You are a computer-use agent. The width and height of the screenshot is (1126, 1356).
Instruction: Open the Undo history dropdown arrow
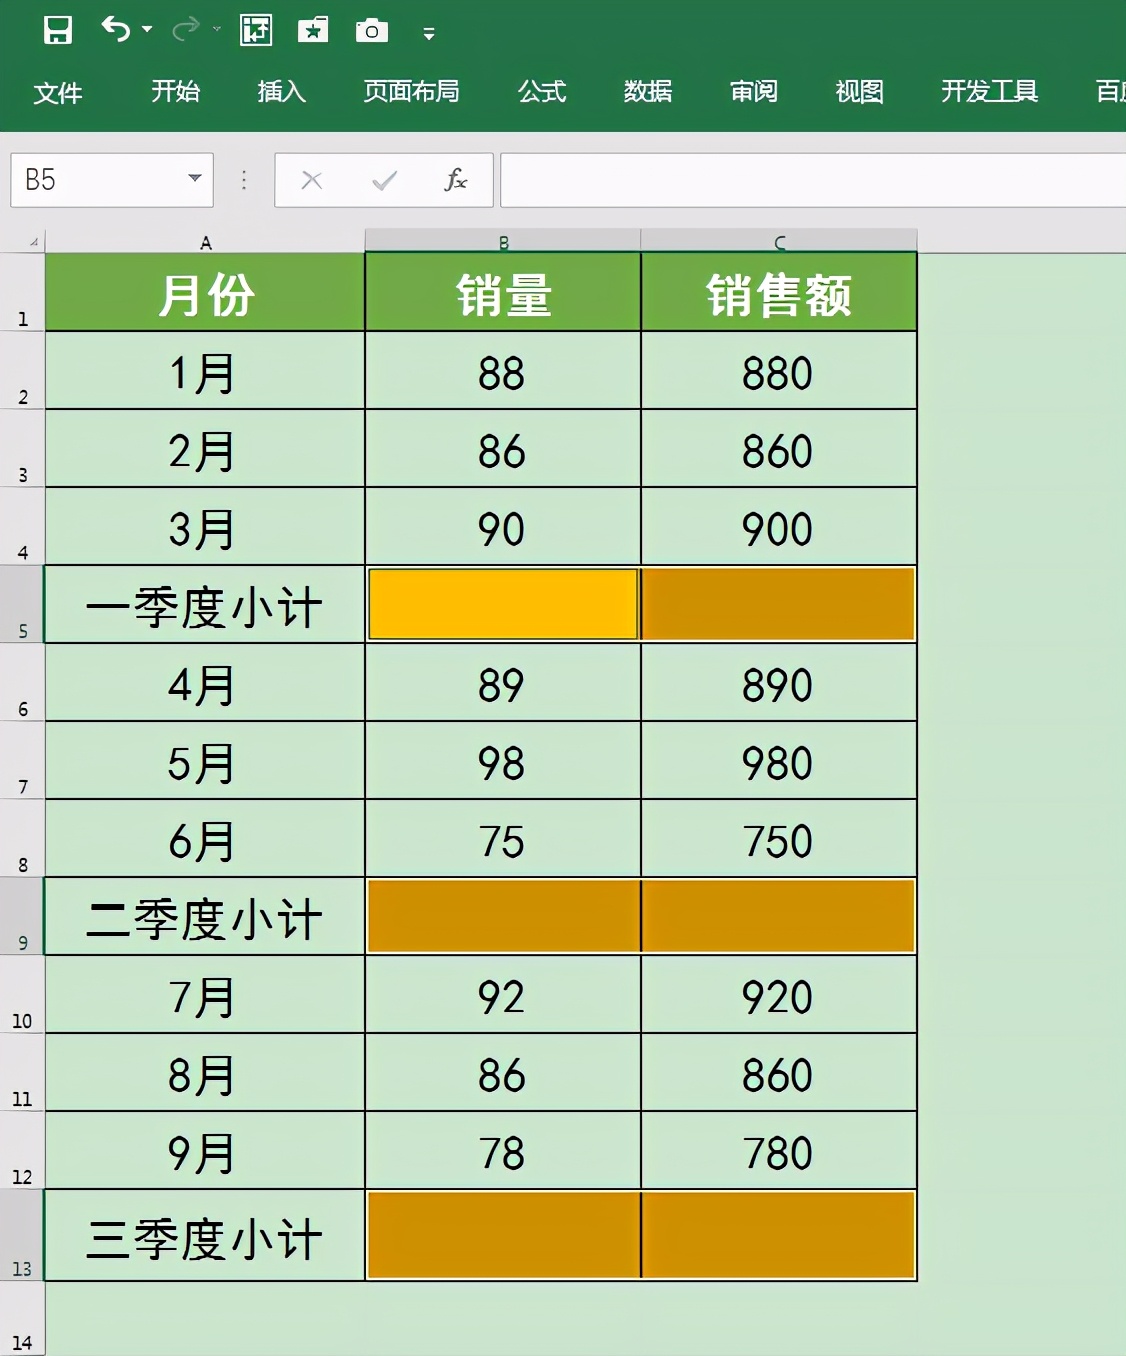point(147,30)
